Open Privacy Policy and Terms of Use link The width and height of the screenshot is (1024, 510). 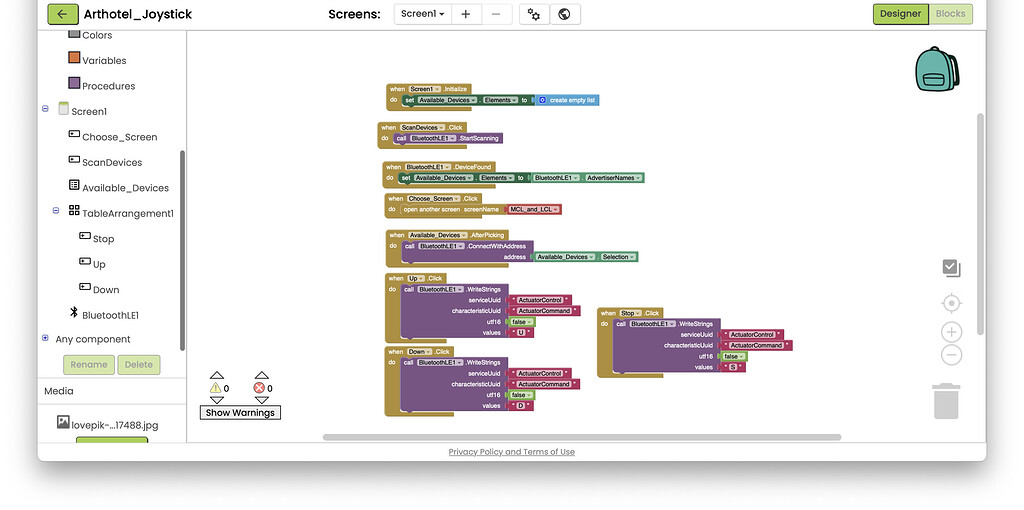click(512, 452)
